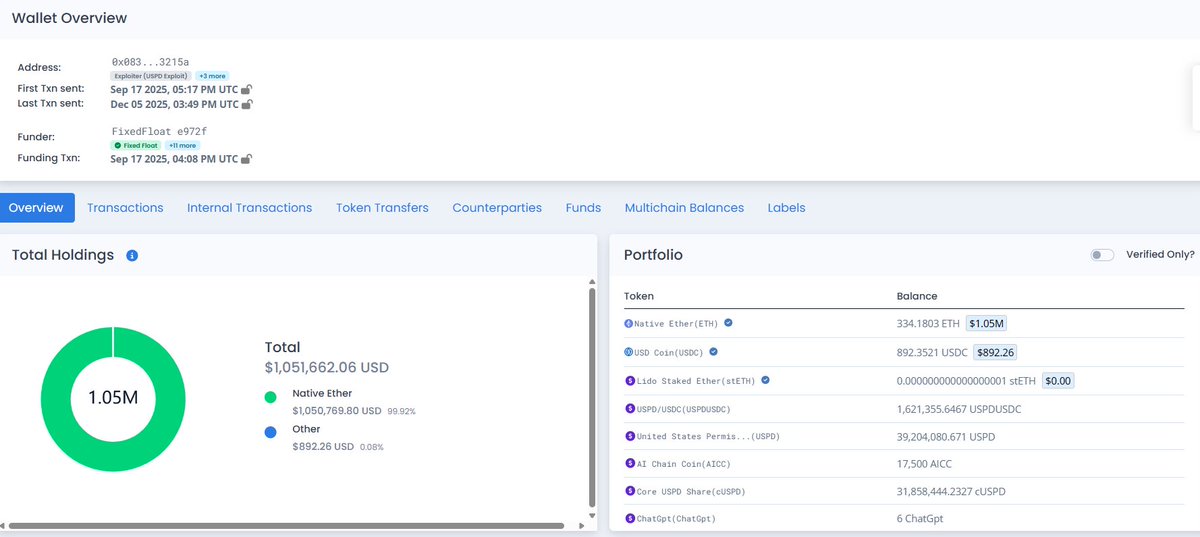Click the $1,050,769.80 USD Native Ether value
Viewport: 1200px width, 537px height.
tap(337, 411)
